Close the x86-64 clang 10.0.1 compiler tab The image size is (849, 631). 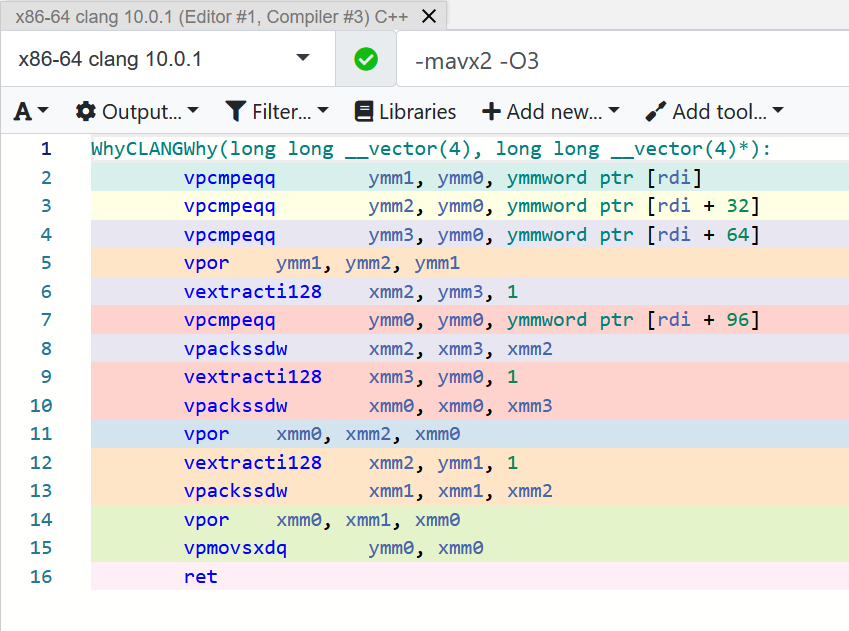tap(429, 16)
